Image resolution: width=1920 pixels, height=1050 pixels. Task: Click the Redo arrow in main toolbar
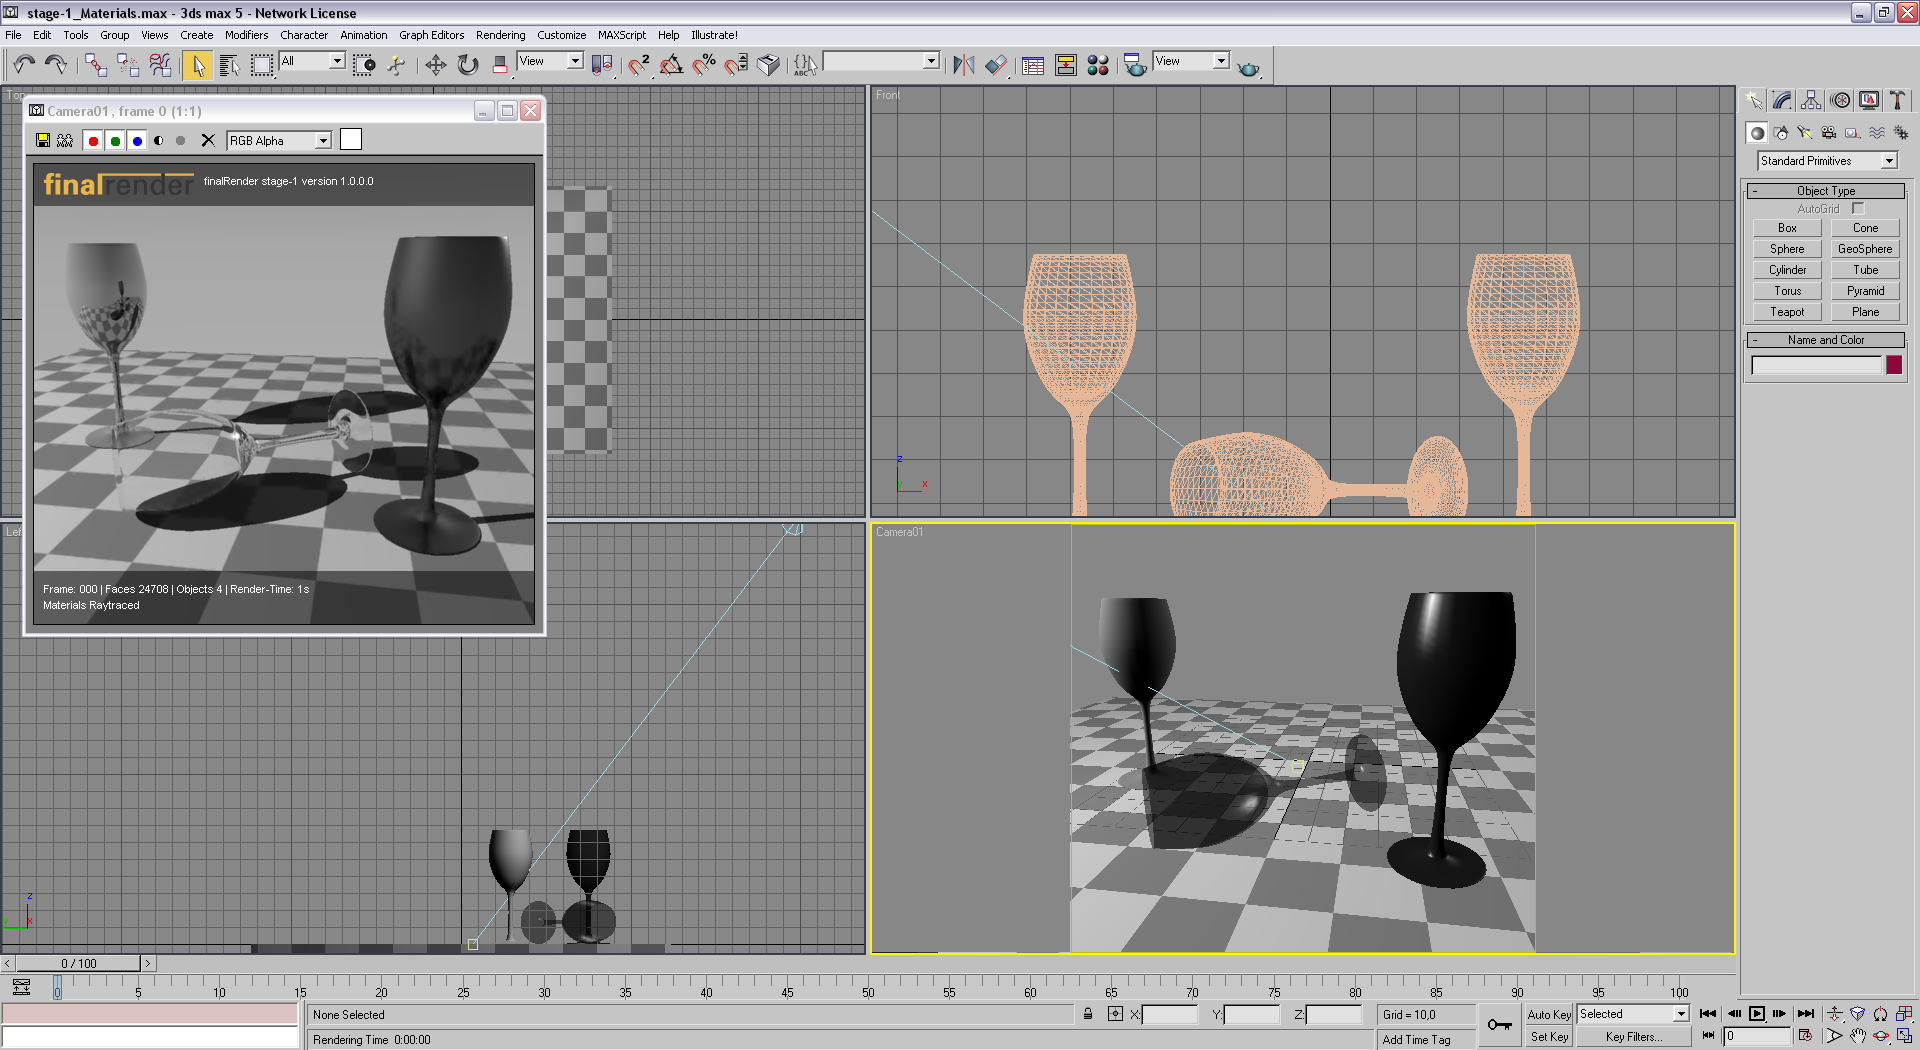(x=56, y=65)
